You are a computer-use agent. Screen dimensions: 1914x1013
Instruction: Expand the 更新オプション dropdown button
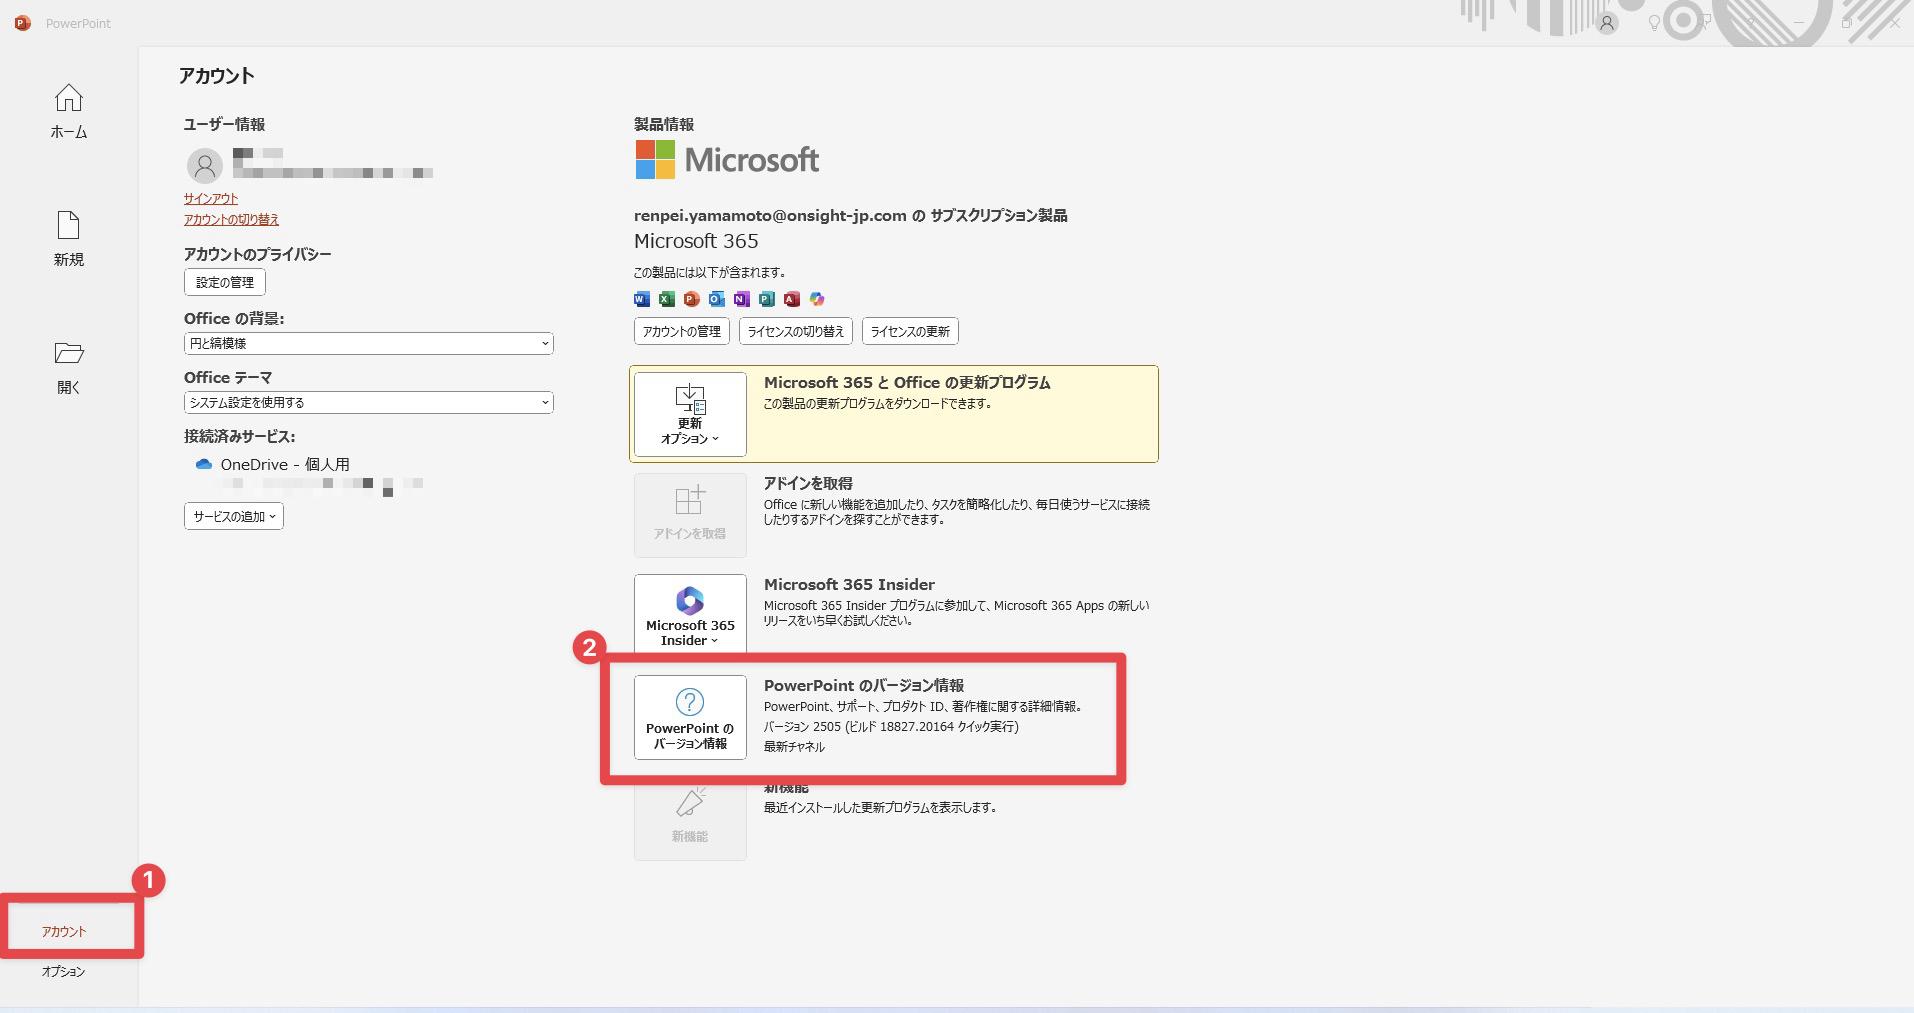pyautogui.click(x=690, y=414)
